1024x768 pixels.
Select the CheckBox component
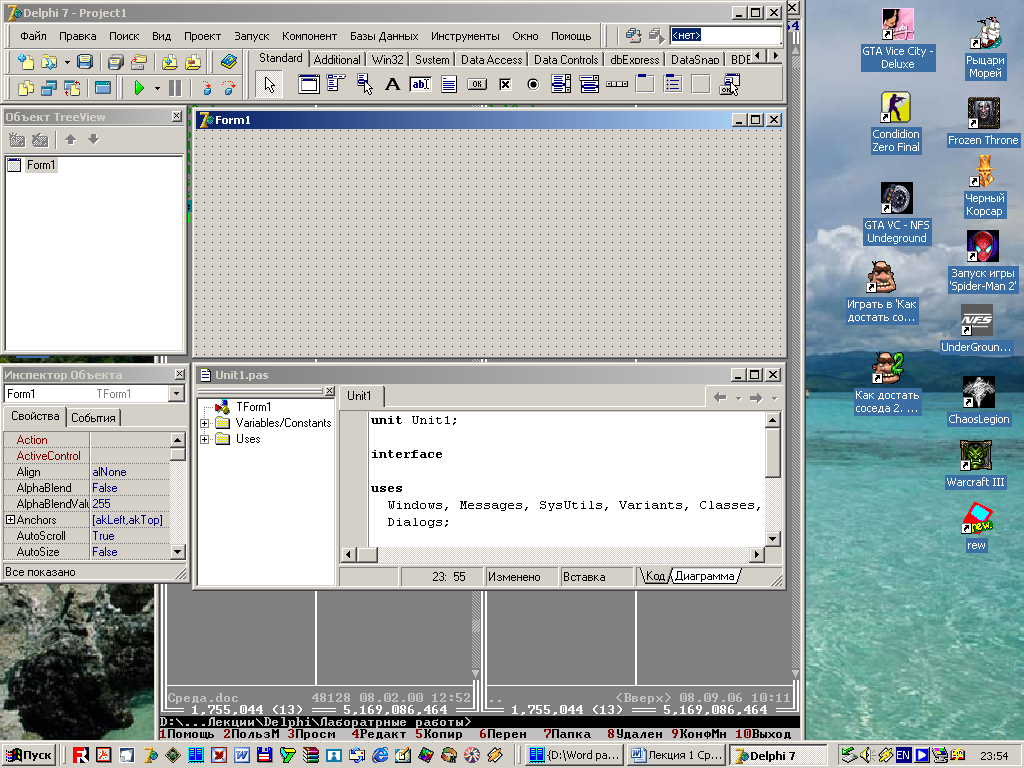point(505,84)
